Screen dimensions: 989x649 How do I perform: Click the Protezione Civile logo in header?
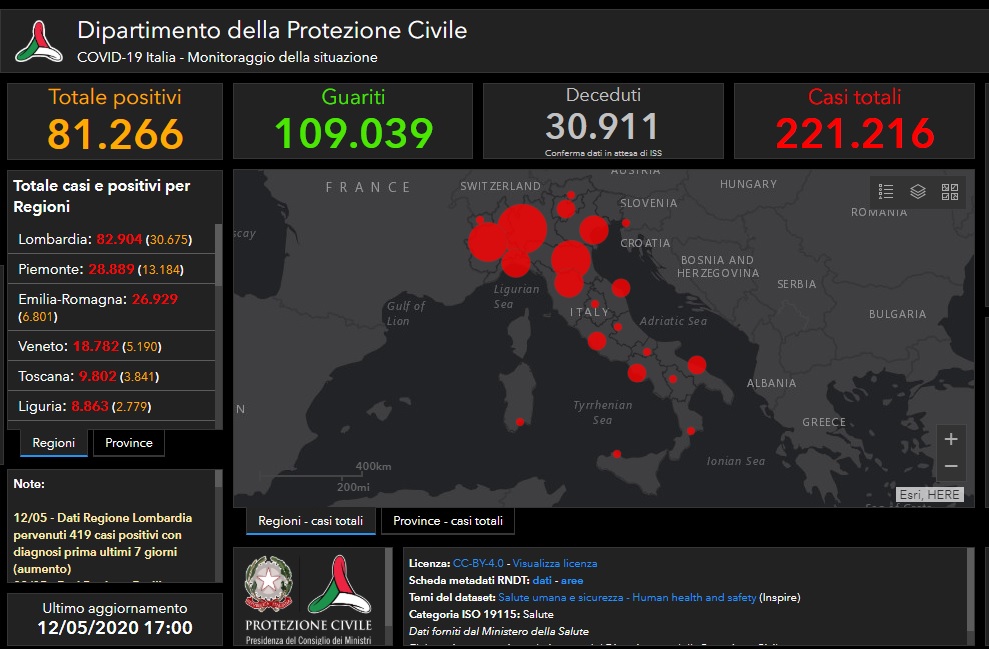click(39, 42)
